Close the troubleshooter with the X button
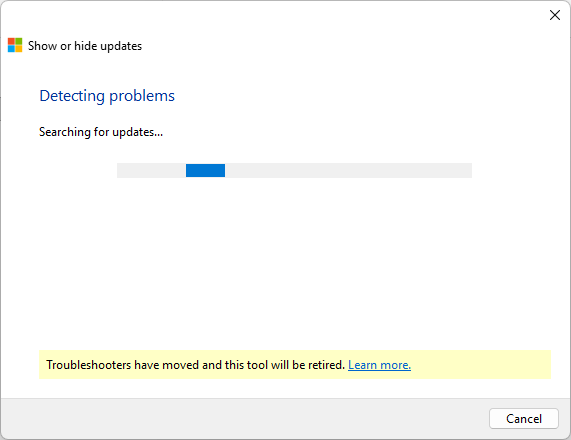The width and height of the screenshot is (571, 440). pyautogui.click(x=555, y=15)
